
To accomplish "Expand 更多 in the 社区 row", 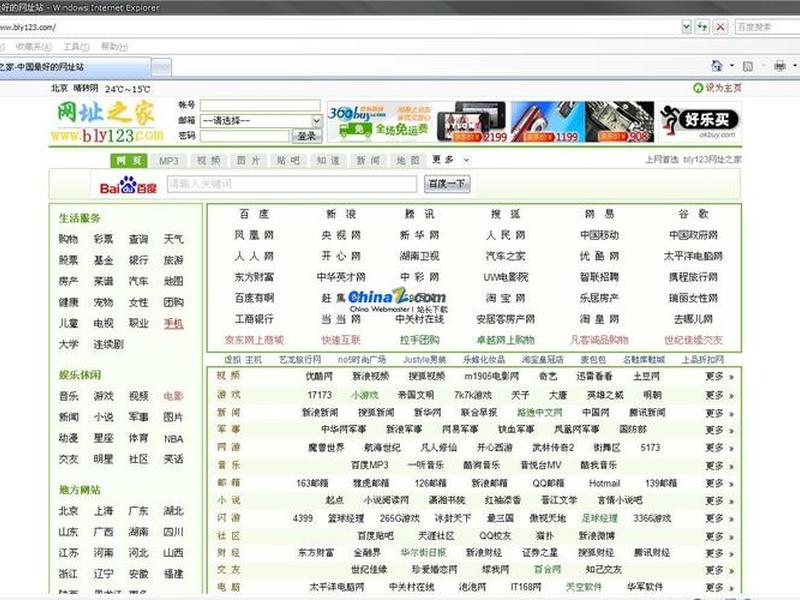I will point(719,536).
